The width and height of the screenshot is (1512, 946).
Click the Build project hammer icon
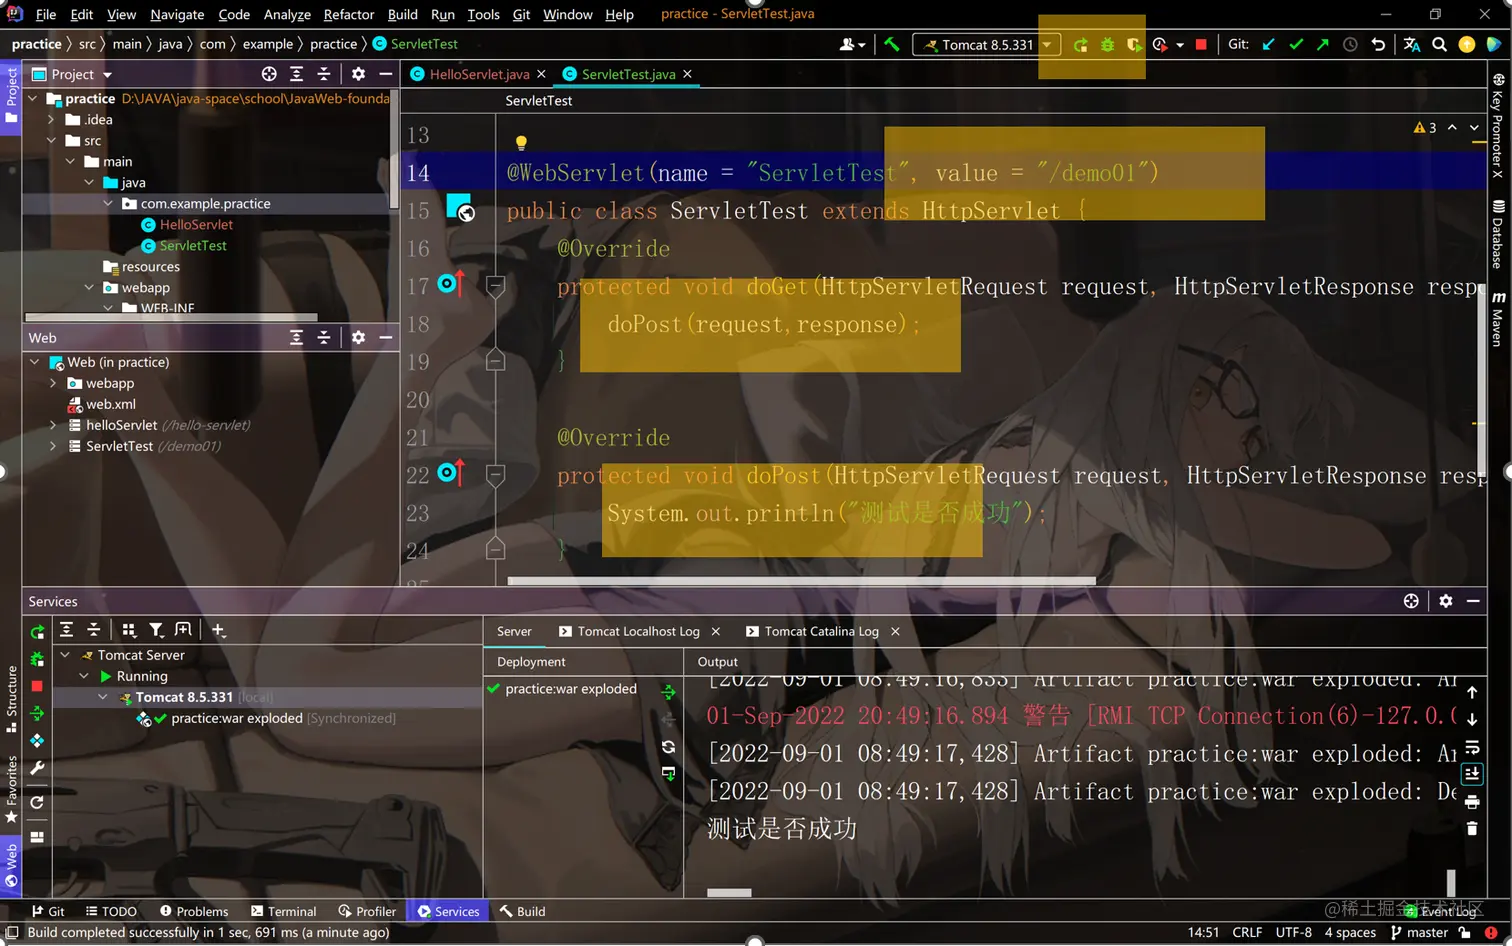[892, 44]
